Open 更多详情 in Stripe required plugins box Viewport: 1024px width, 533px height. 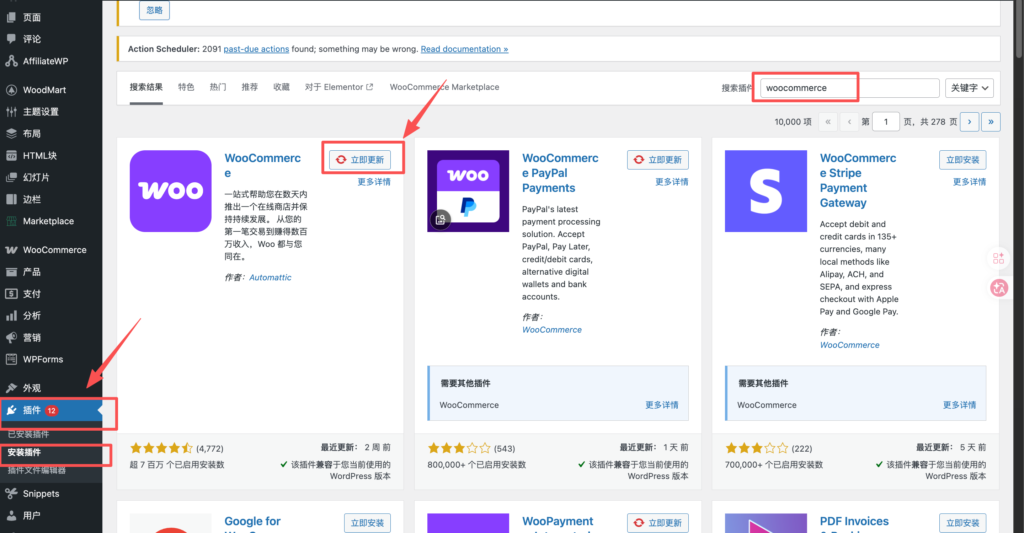[959, 405]
